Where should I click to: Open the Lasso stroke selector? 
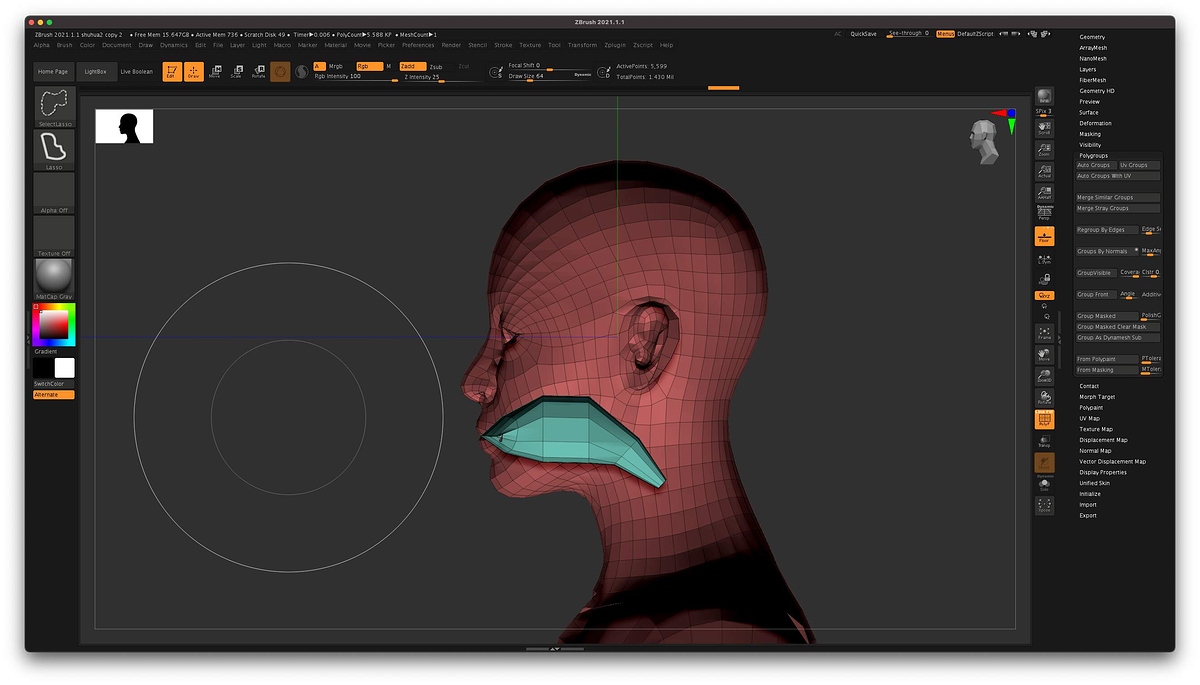54,149
